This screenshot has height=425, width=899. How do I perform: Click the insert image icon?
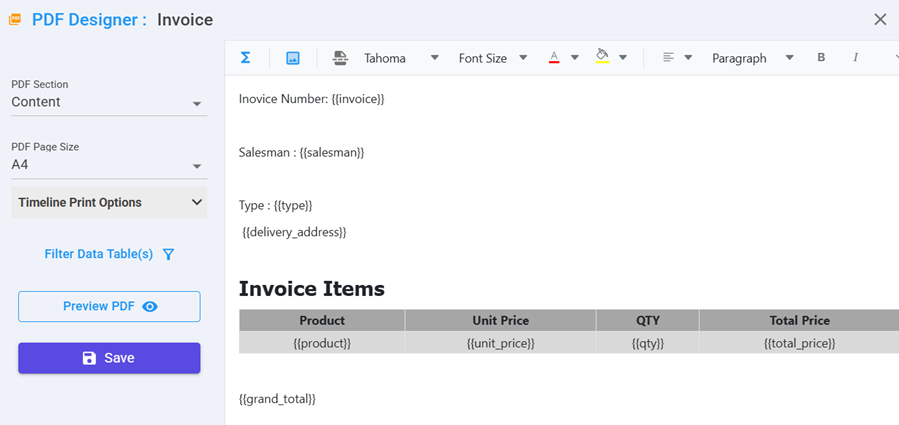[x=293, y=58]
